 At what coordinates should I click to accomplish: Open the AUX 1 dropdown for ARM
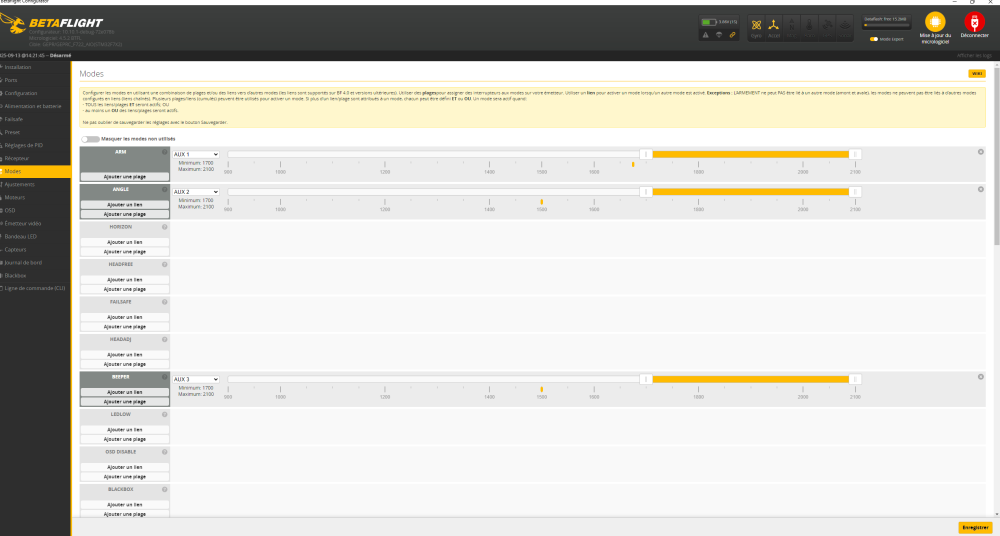pos(195,154)
